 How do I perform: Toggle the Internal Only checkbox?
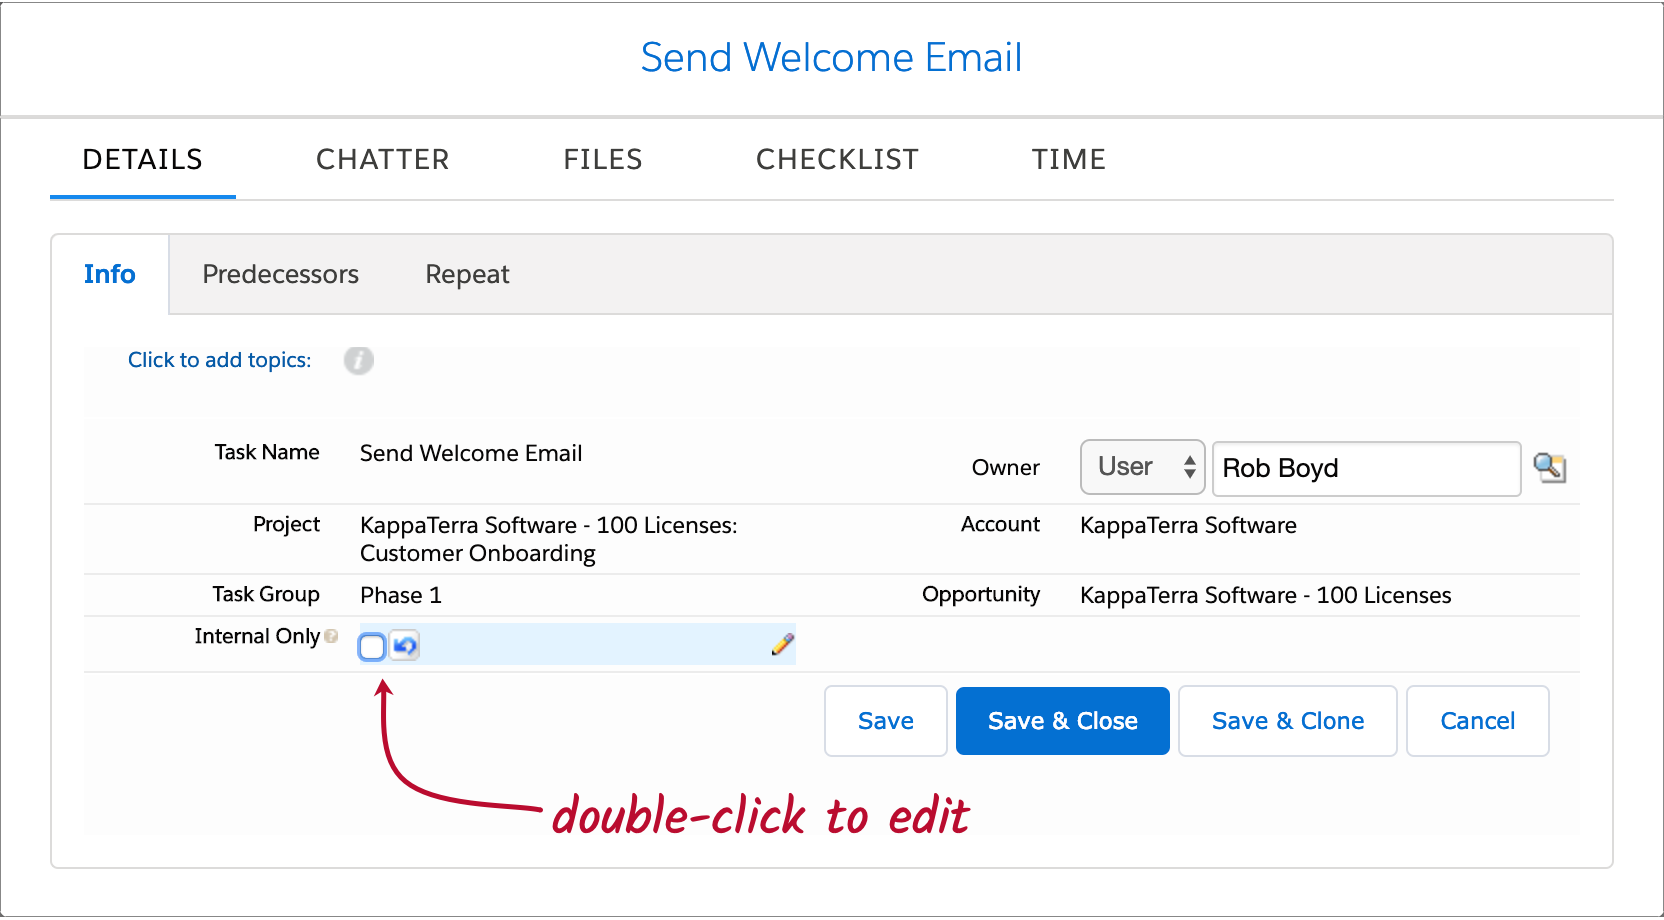pyautogui.click(x=372, y=647)
